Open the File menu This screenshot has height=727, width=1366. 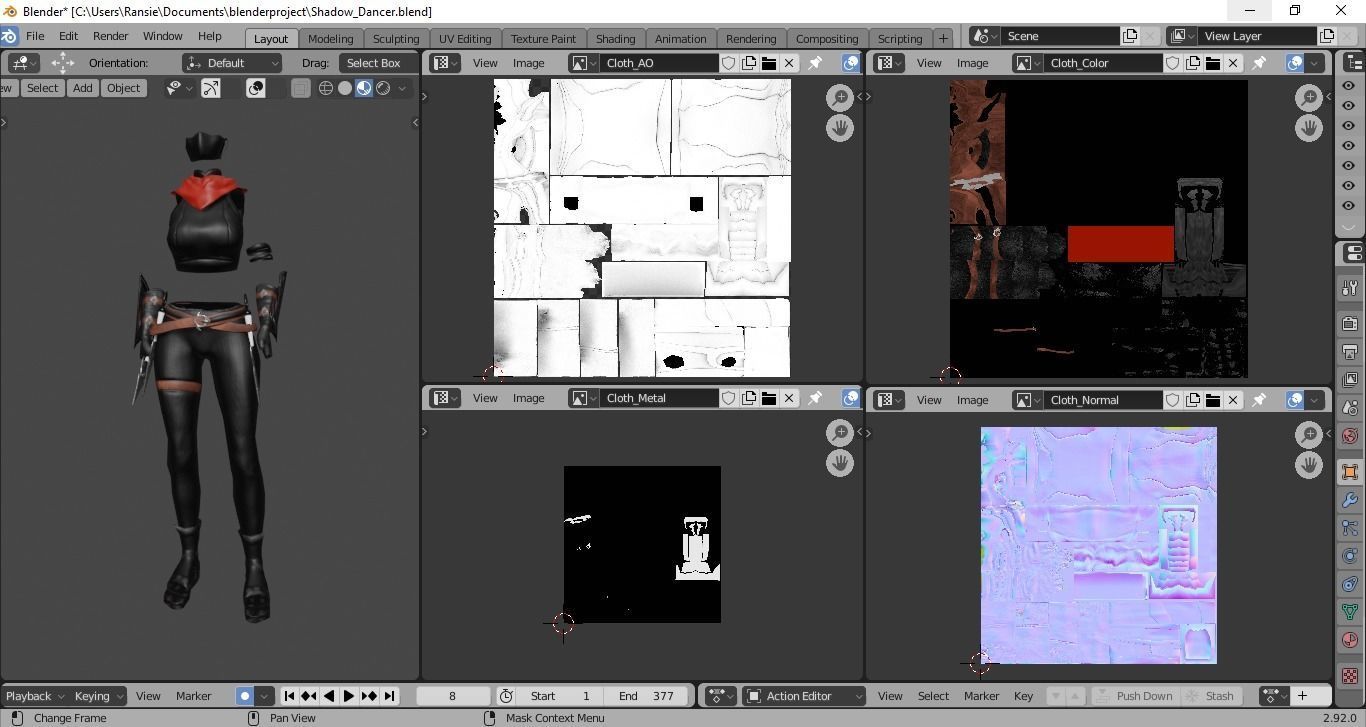point(35,36)
